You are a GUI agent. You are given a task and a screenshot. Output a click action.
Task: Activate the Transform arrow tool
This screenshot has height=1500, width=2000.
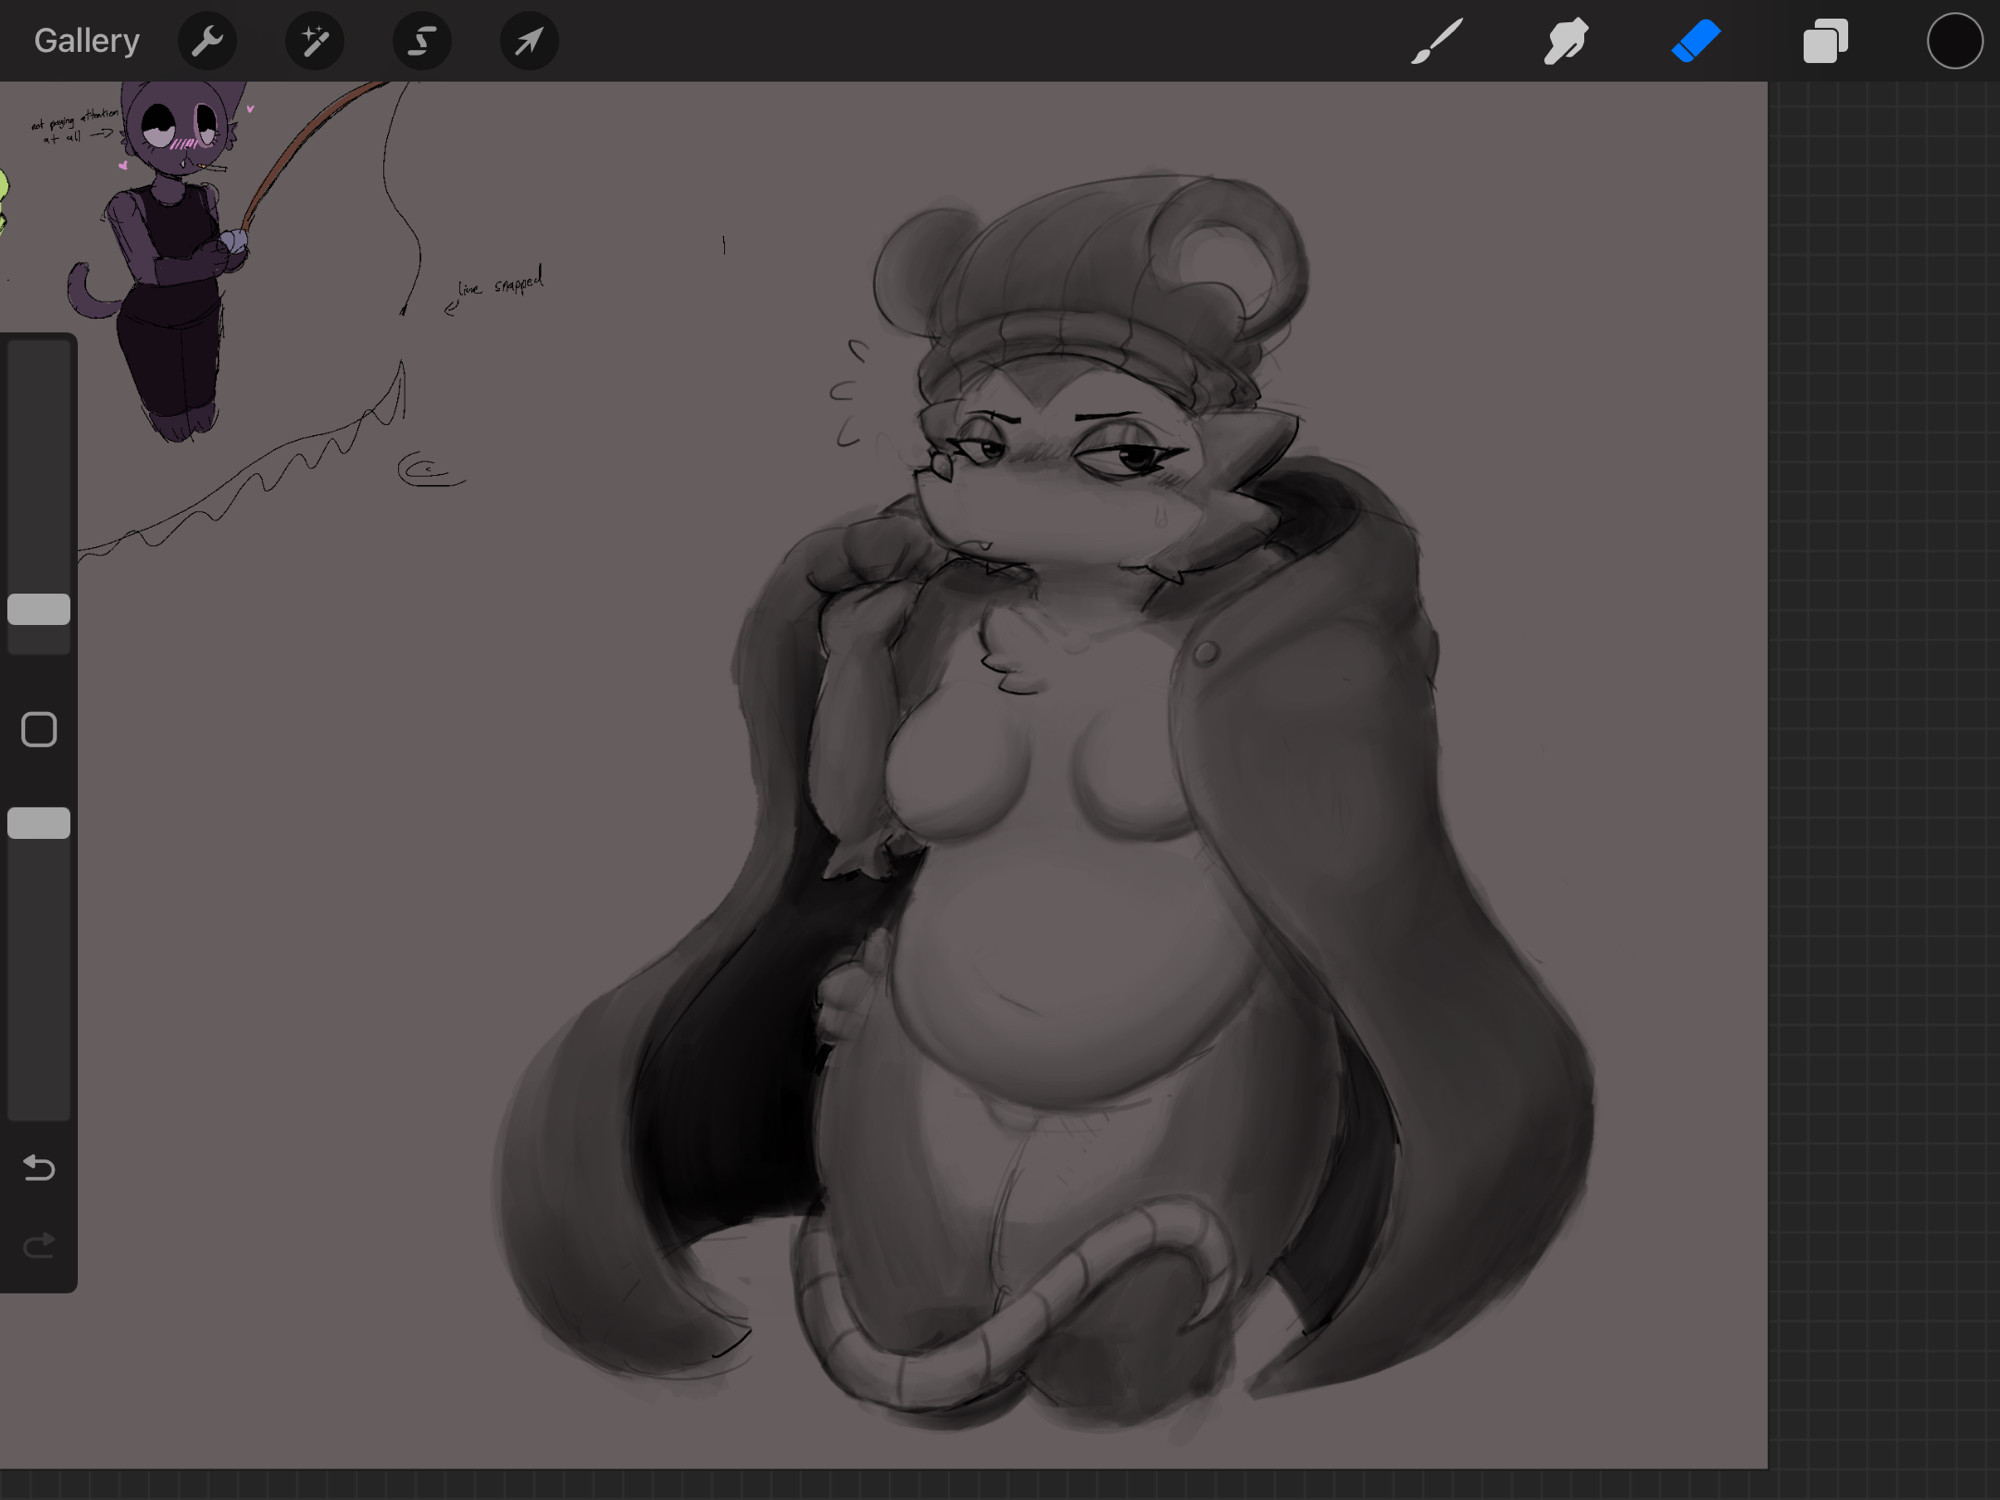[529, 41]
